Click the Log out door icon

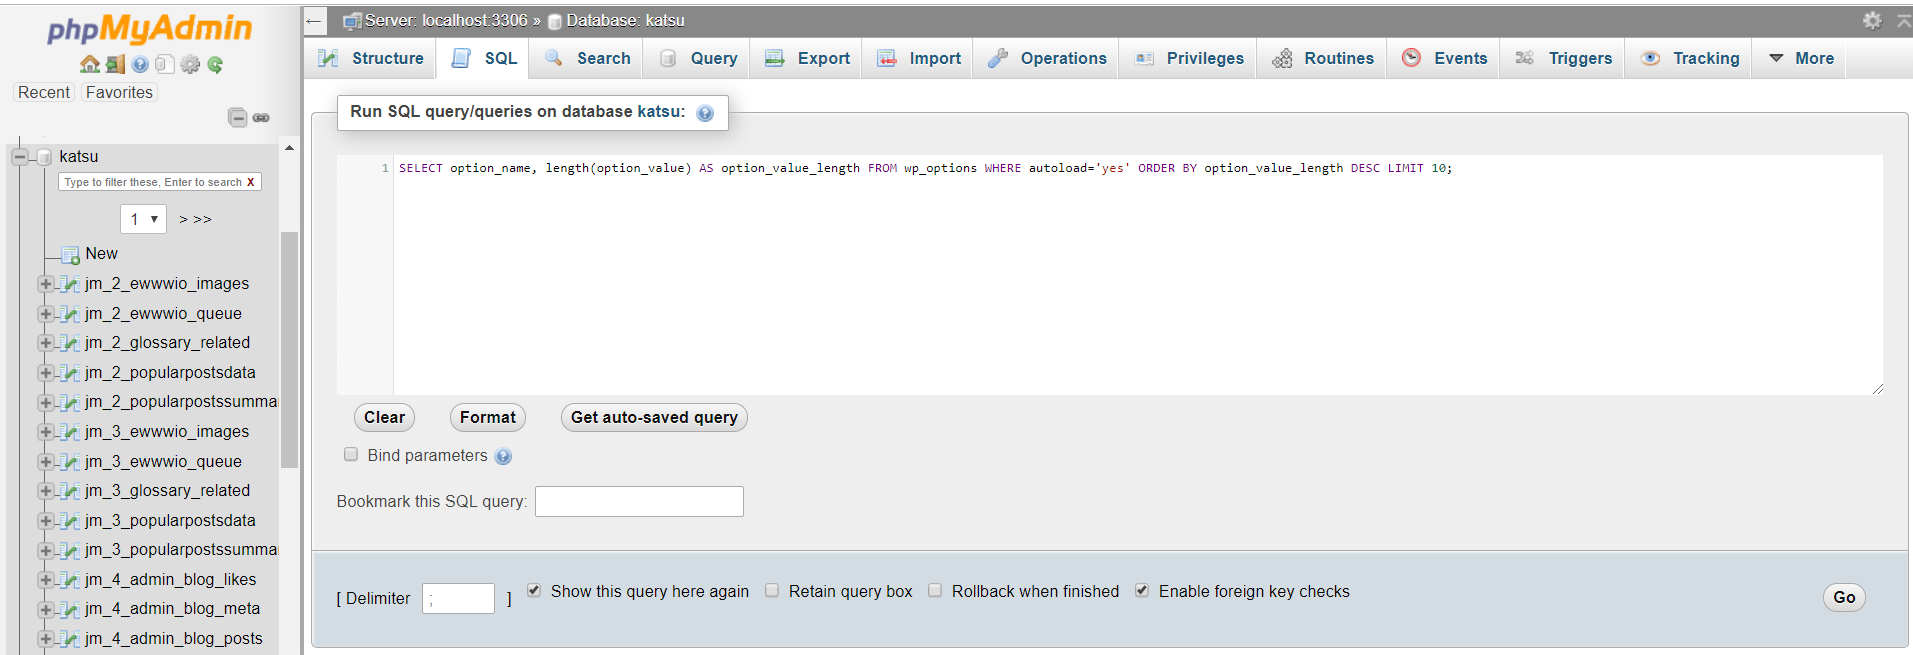pos(115,64)
